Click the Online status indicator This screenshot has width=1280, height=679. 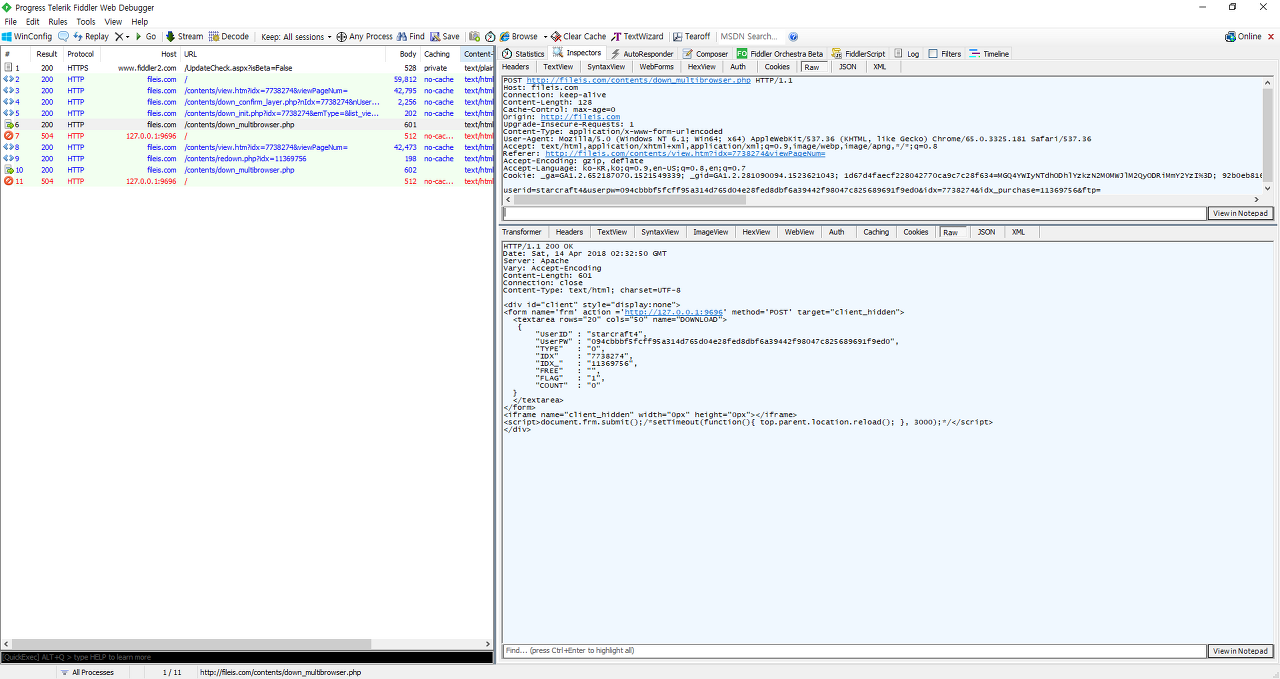pyautogui.click(x=1243, y=36)
